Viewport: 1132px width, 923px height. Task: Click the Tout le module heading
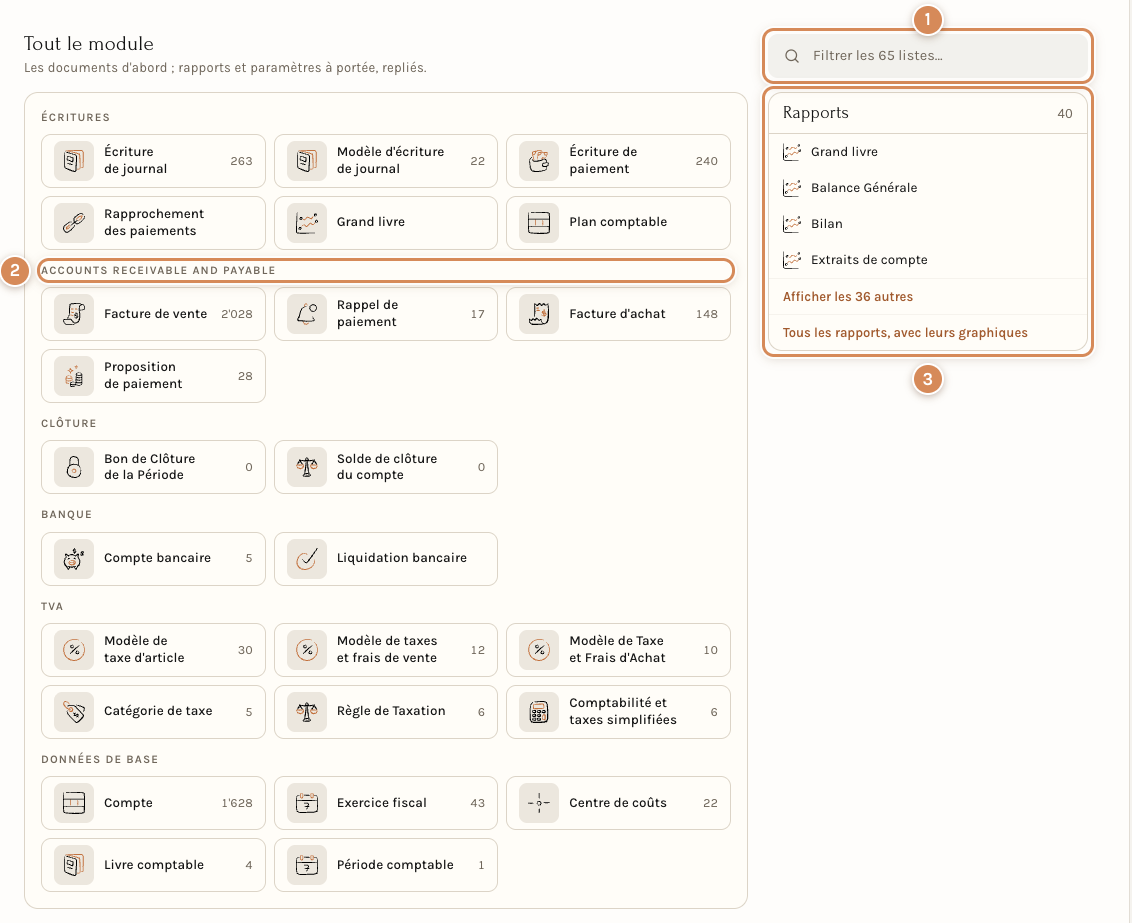coord(89,43)
